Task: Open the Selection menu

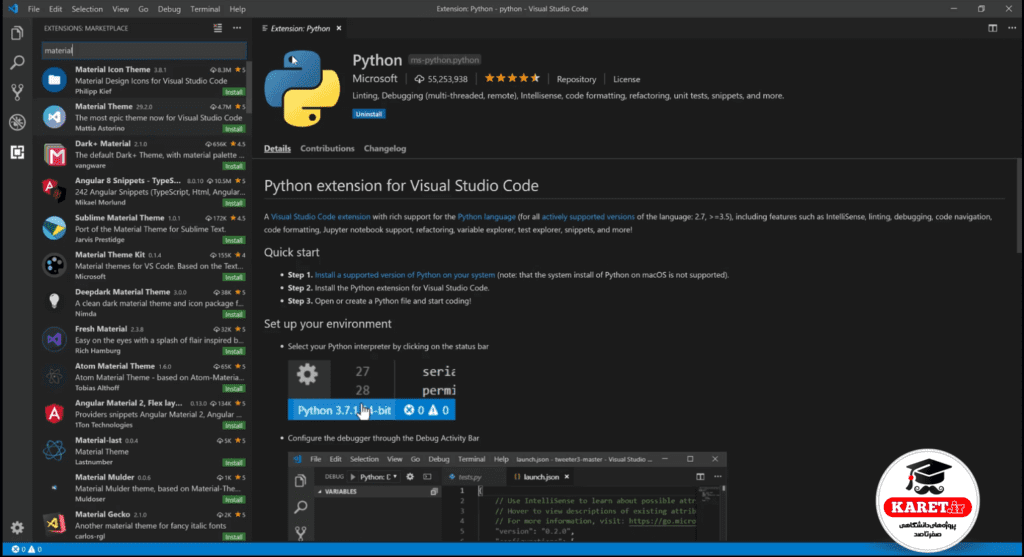Action: (87, 9)
